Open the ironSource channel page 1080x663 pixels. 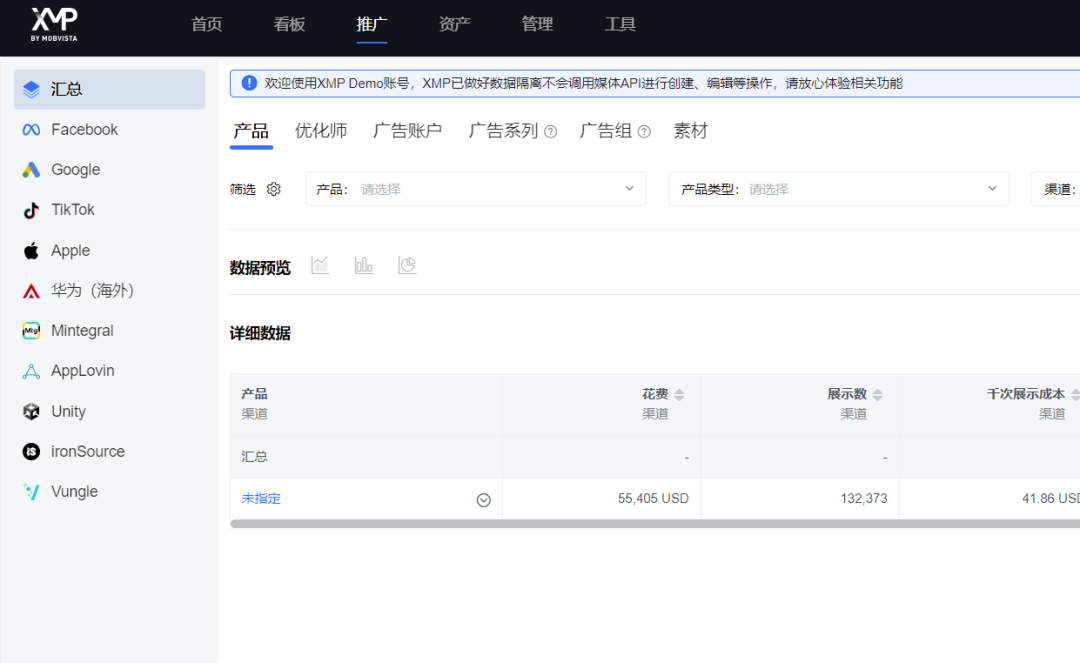86,451
